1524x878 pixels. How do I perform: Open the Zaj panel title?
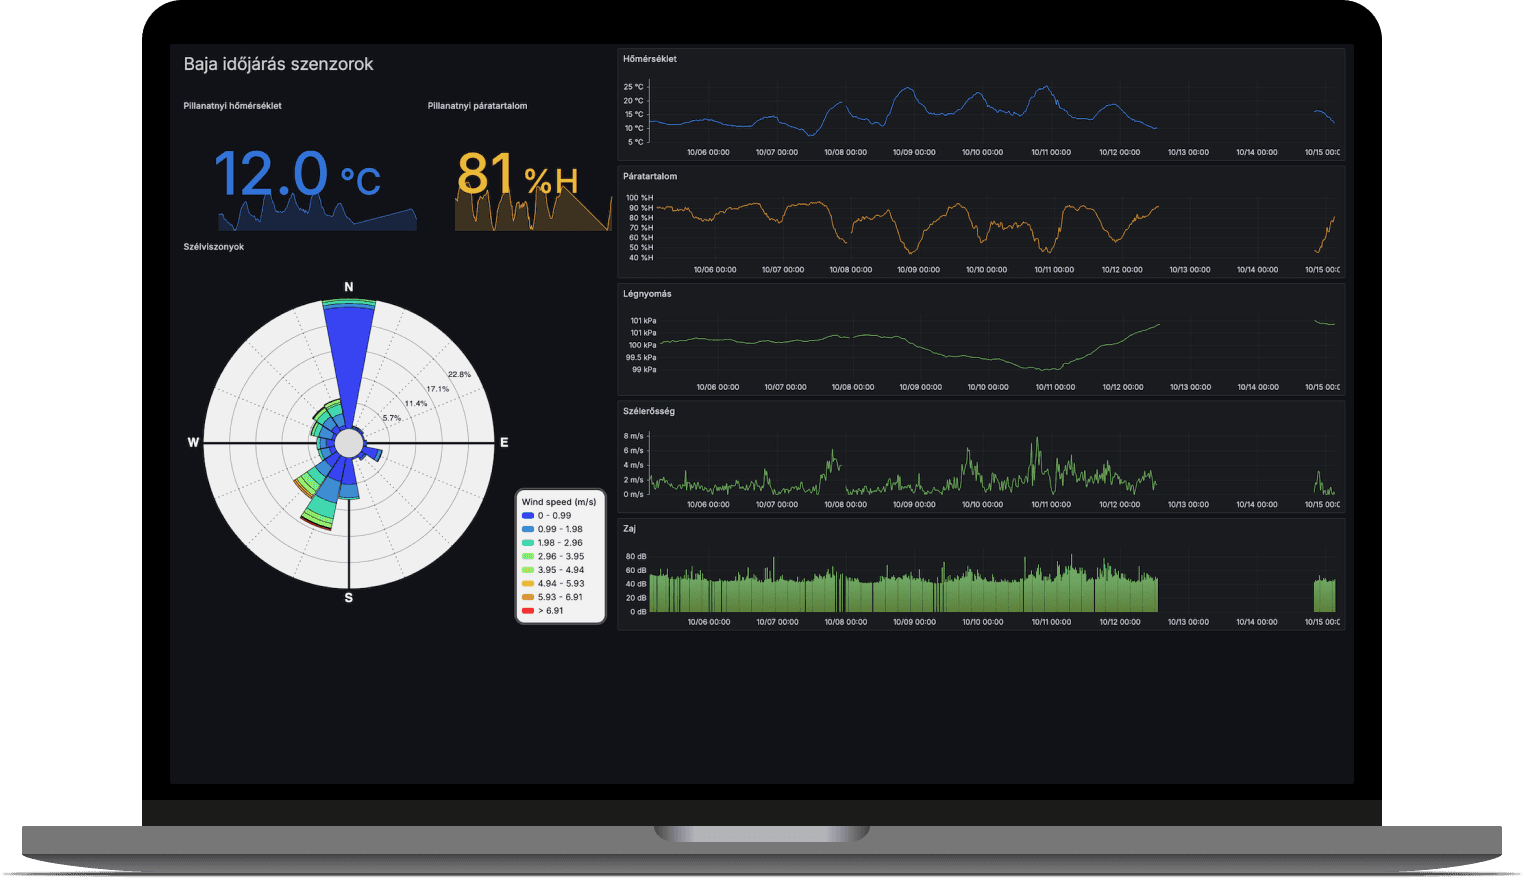pos(629,529)
